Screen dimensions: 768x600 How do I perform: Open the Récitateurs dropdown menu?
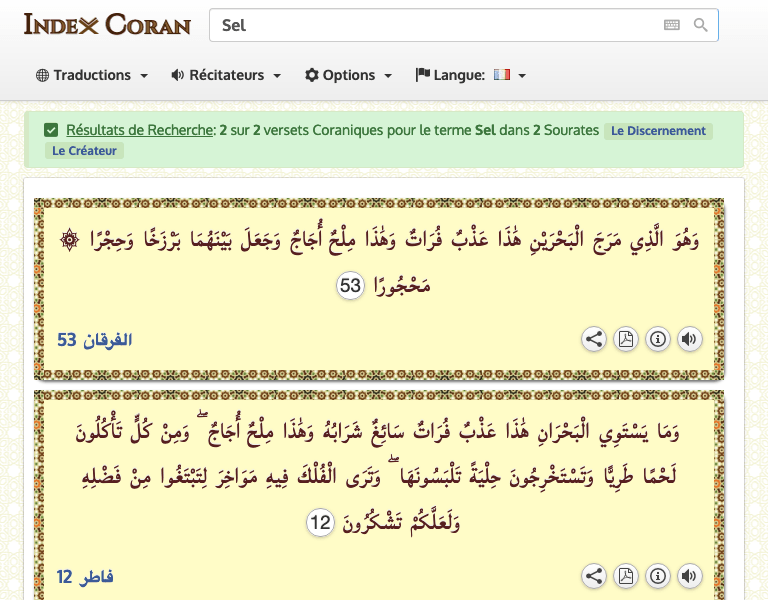tap(226, 75)
